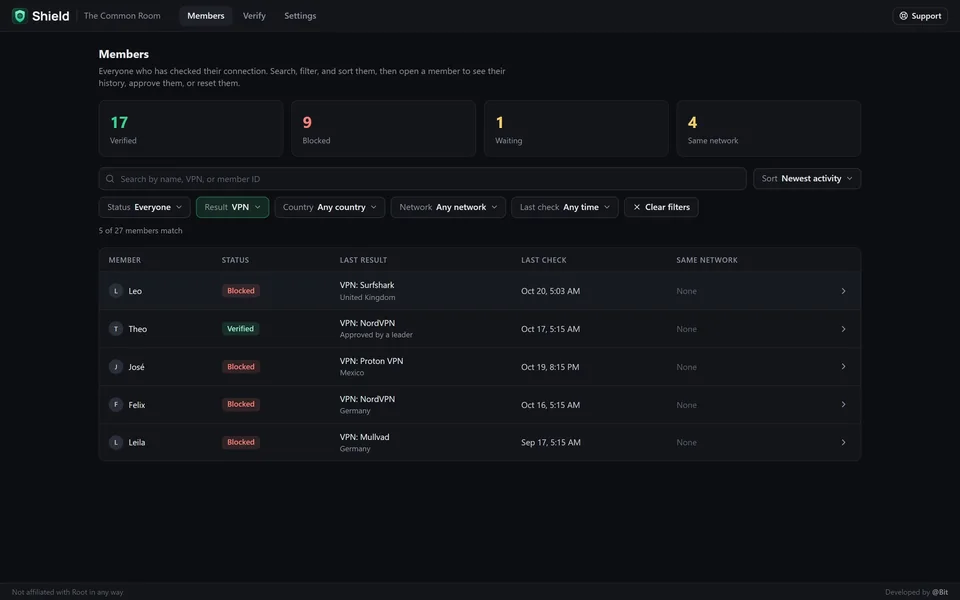Image resolution: width=960 pixels, height=600 pixels.
Task: Focus the search by name input field
Action: [x=422, y=179]
